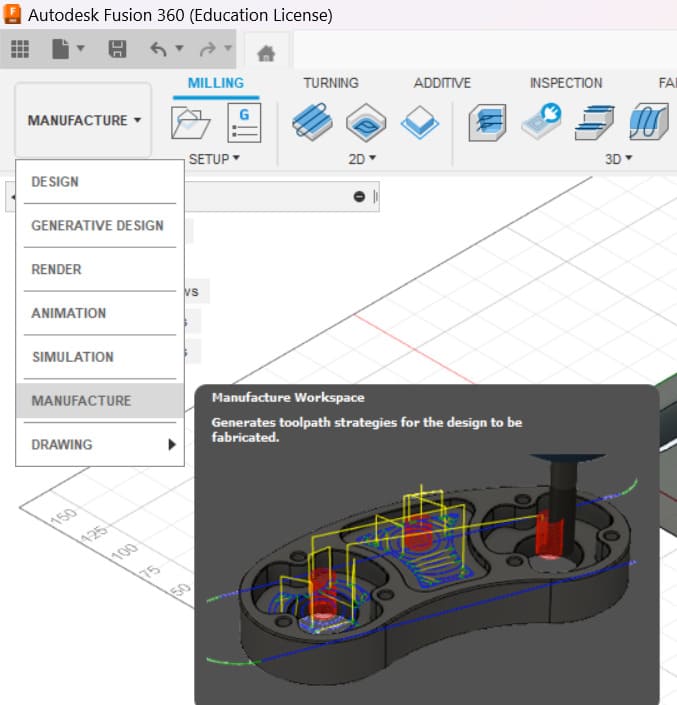This screenshot has height=705, width=677.
Task: Select the 2D Face milling icon
Action: coord(419,122)
